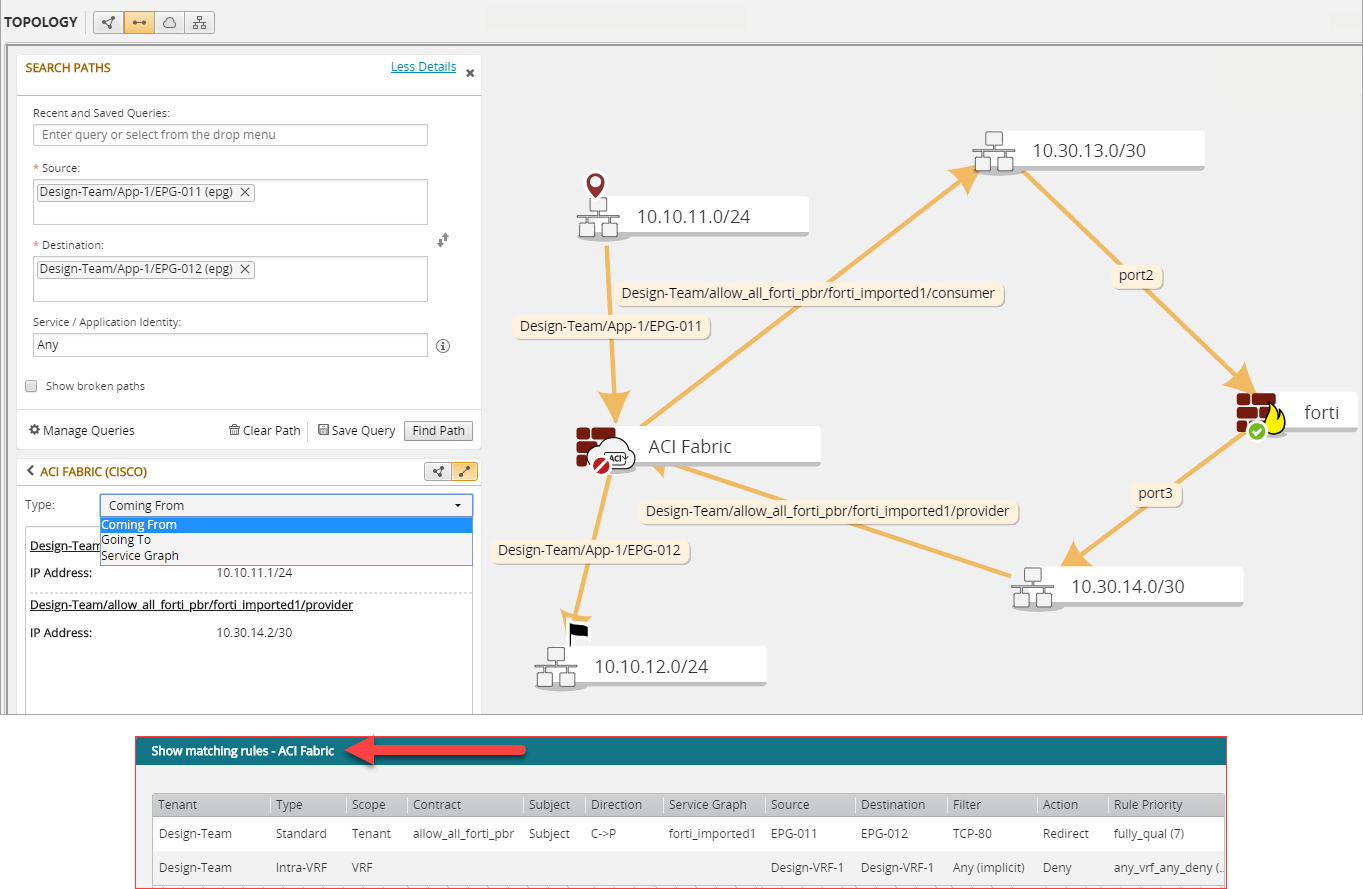Select the path analysis toolbar icon
The width and height of the screenshot is (1363, 889).
[x=139, y=22]
